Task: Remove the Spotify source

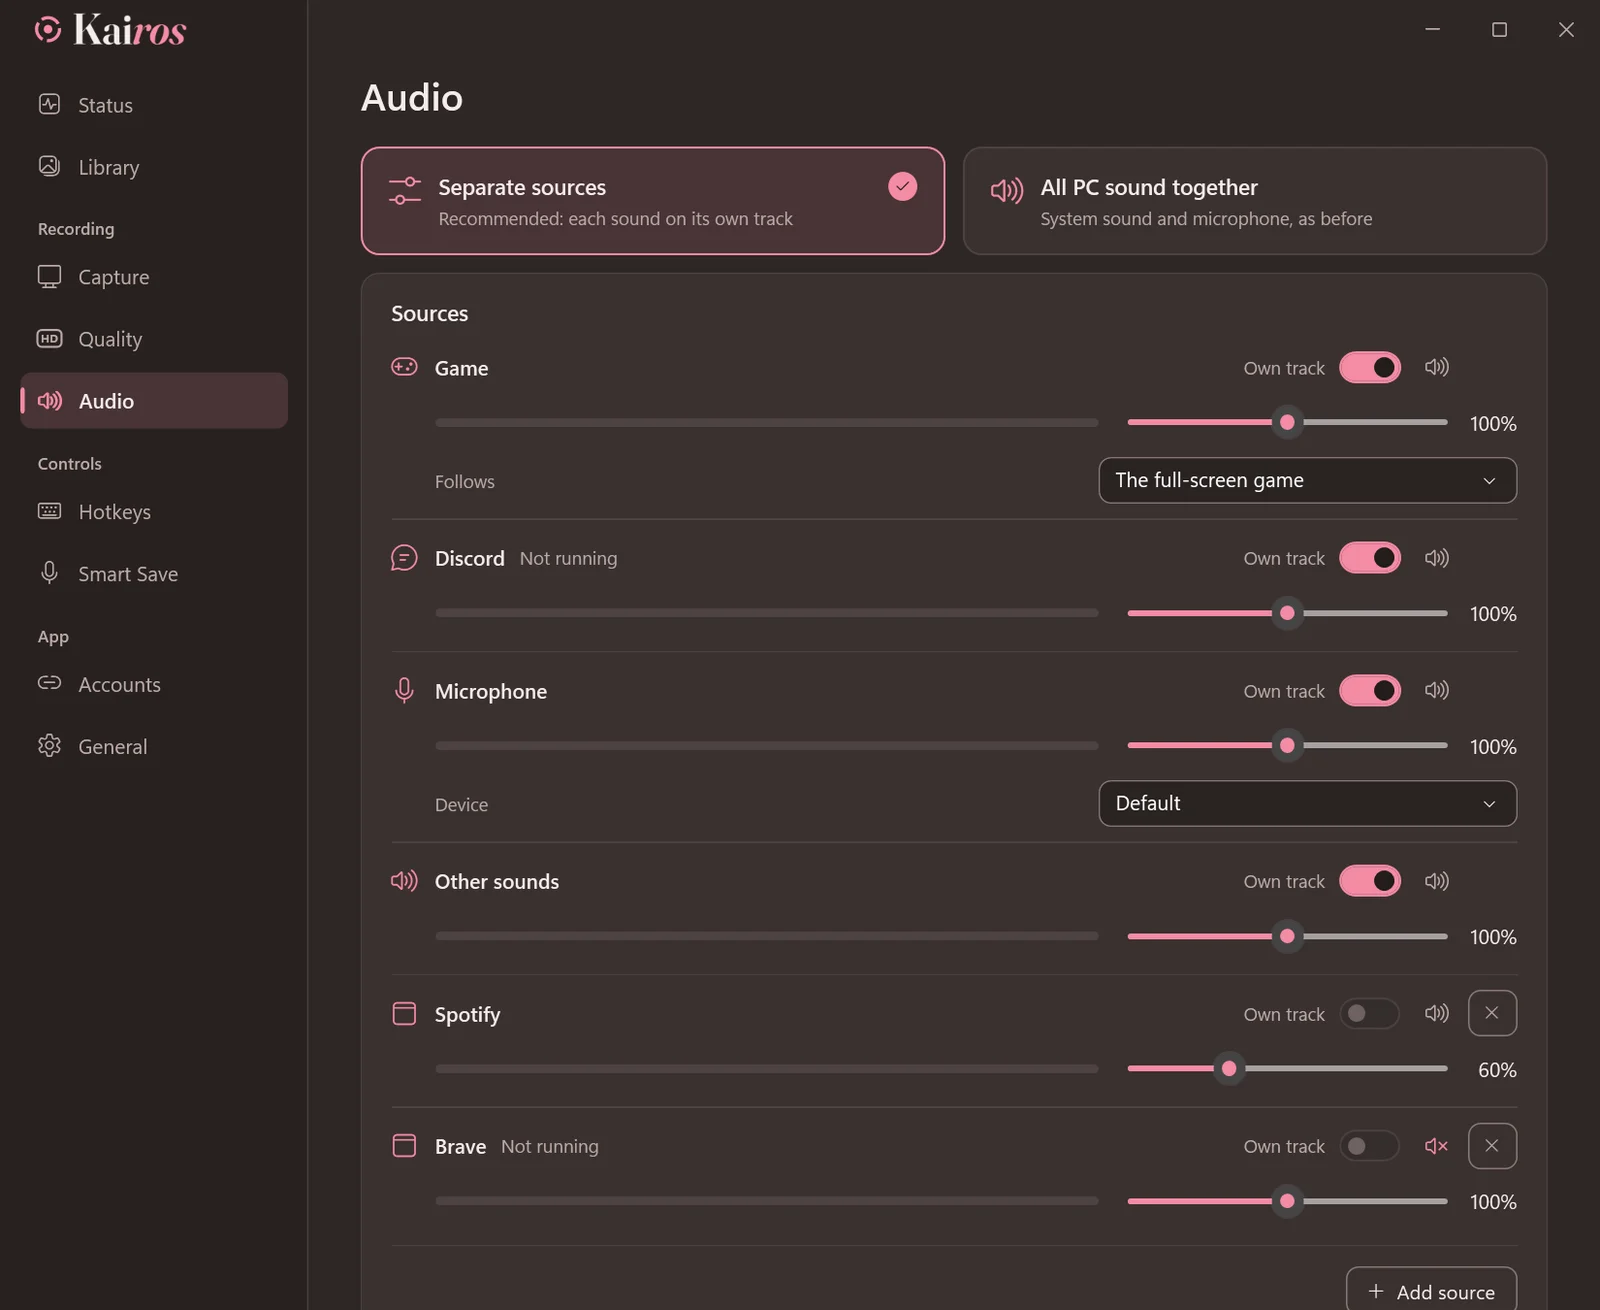Action: click(1492, 1013)
